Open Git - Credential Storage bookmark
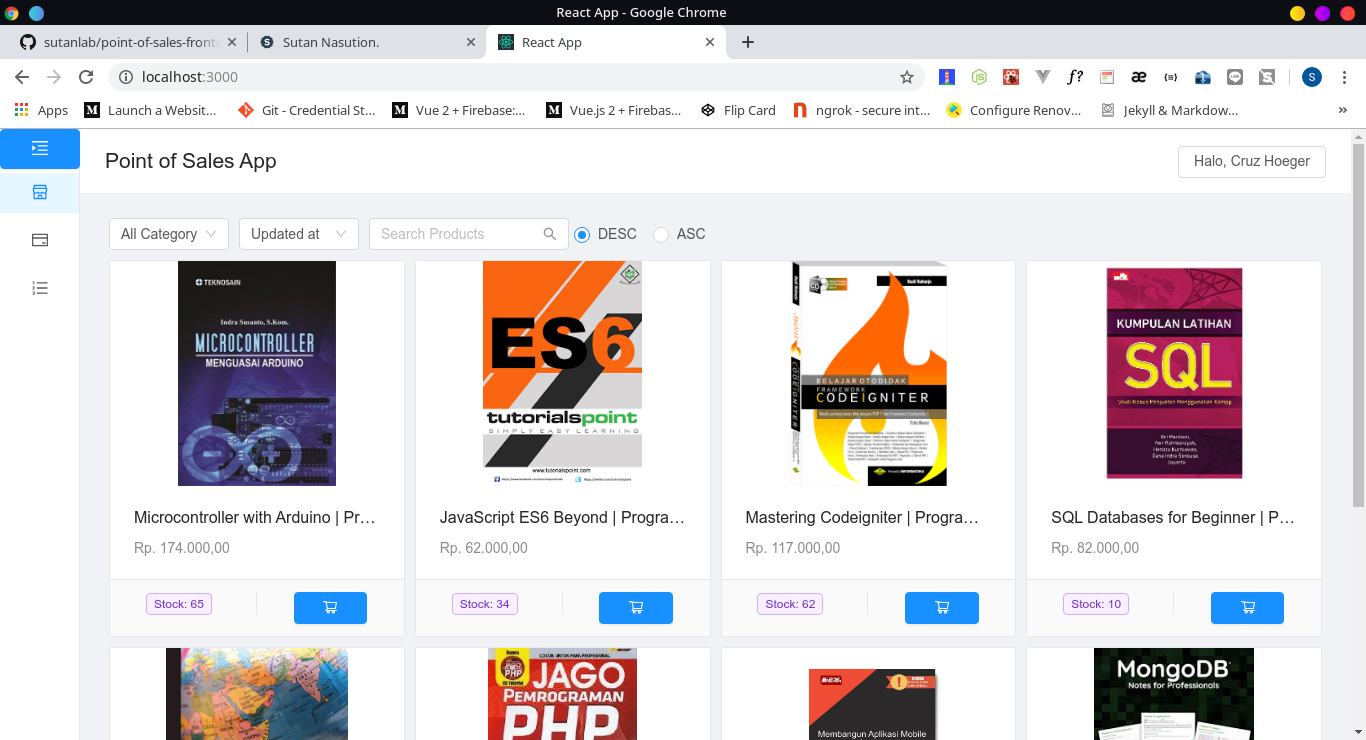The width and height of the screenshot is (1366, 740). pyautogui.click(x=307, y=110)
